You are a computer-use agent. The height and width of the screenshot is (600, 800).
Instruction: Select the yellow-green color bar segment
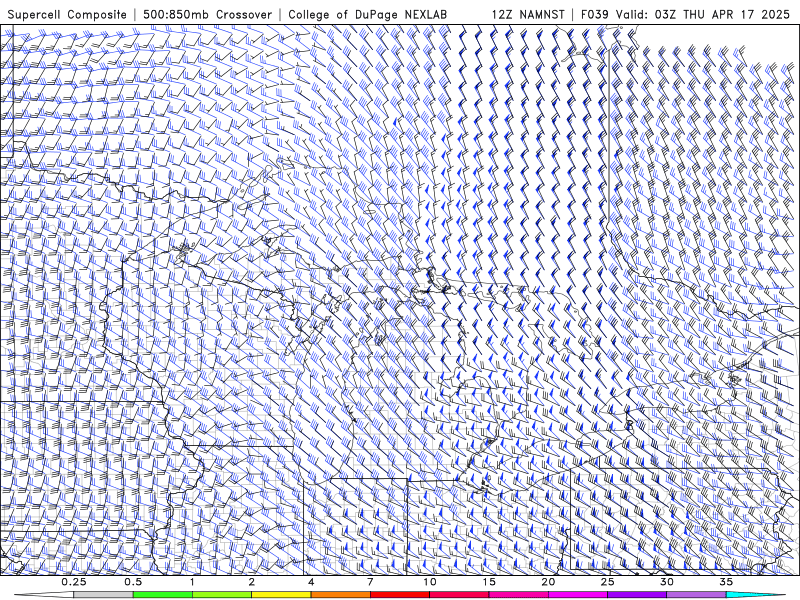click(x=222, y=595)
